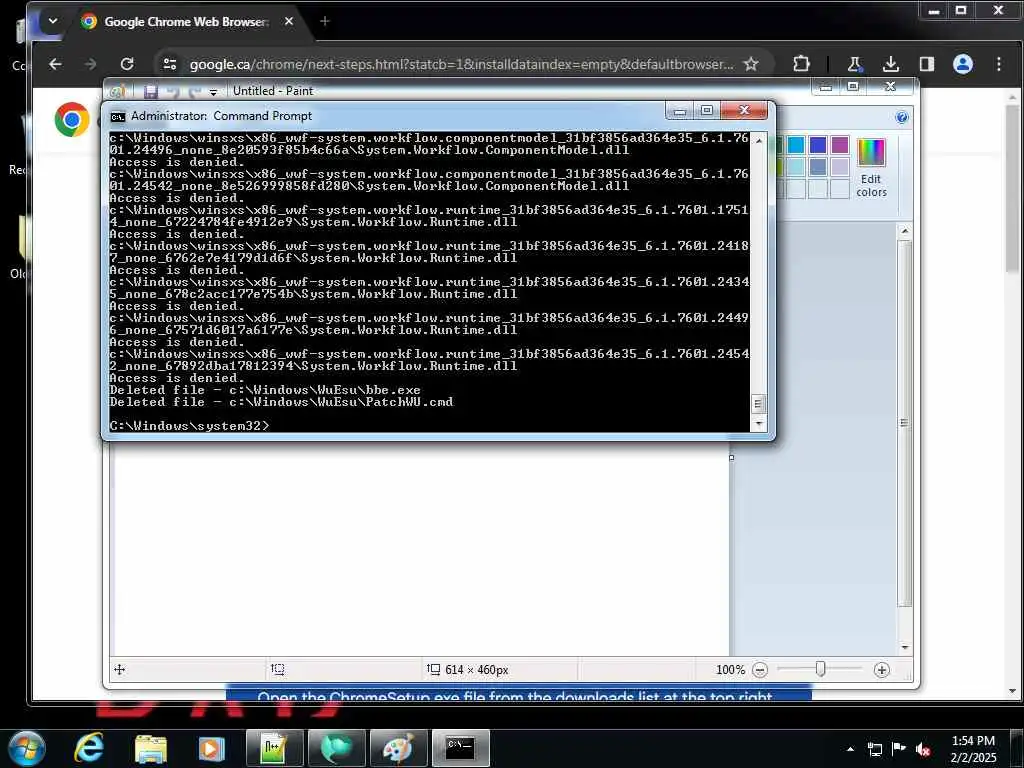Reload the Chrome page
Screen dimensions: 1024x768
point(127,64)
